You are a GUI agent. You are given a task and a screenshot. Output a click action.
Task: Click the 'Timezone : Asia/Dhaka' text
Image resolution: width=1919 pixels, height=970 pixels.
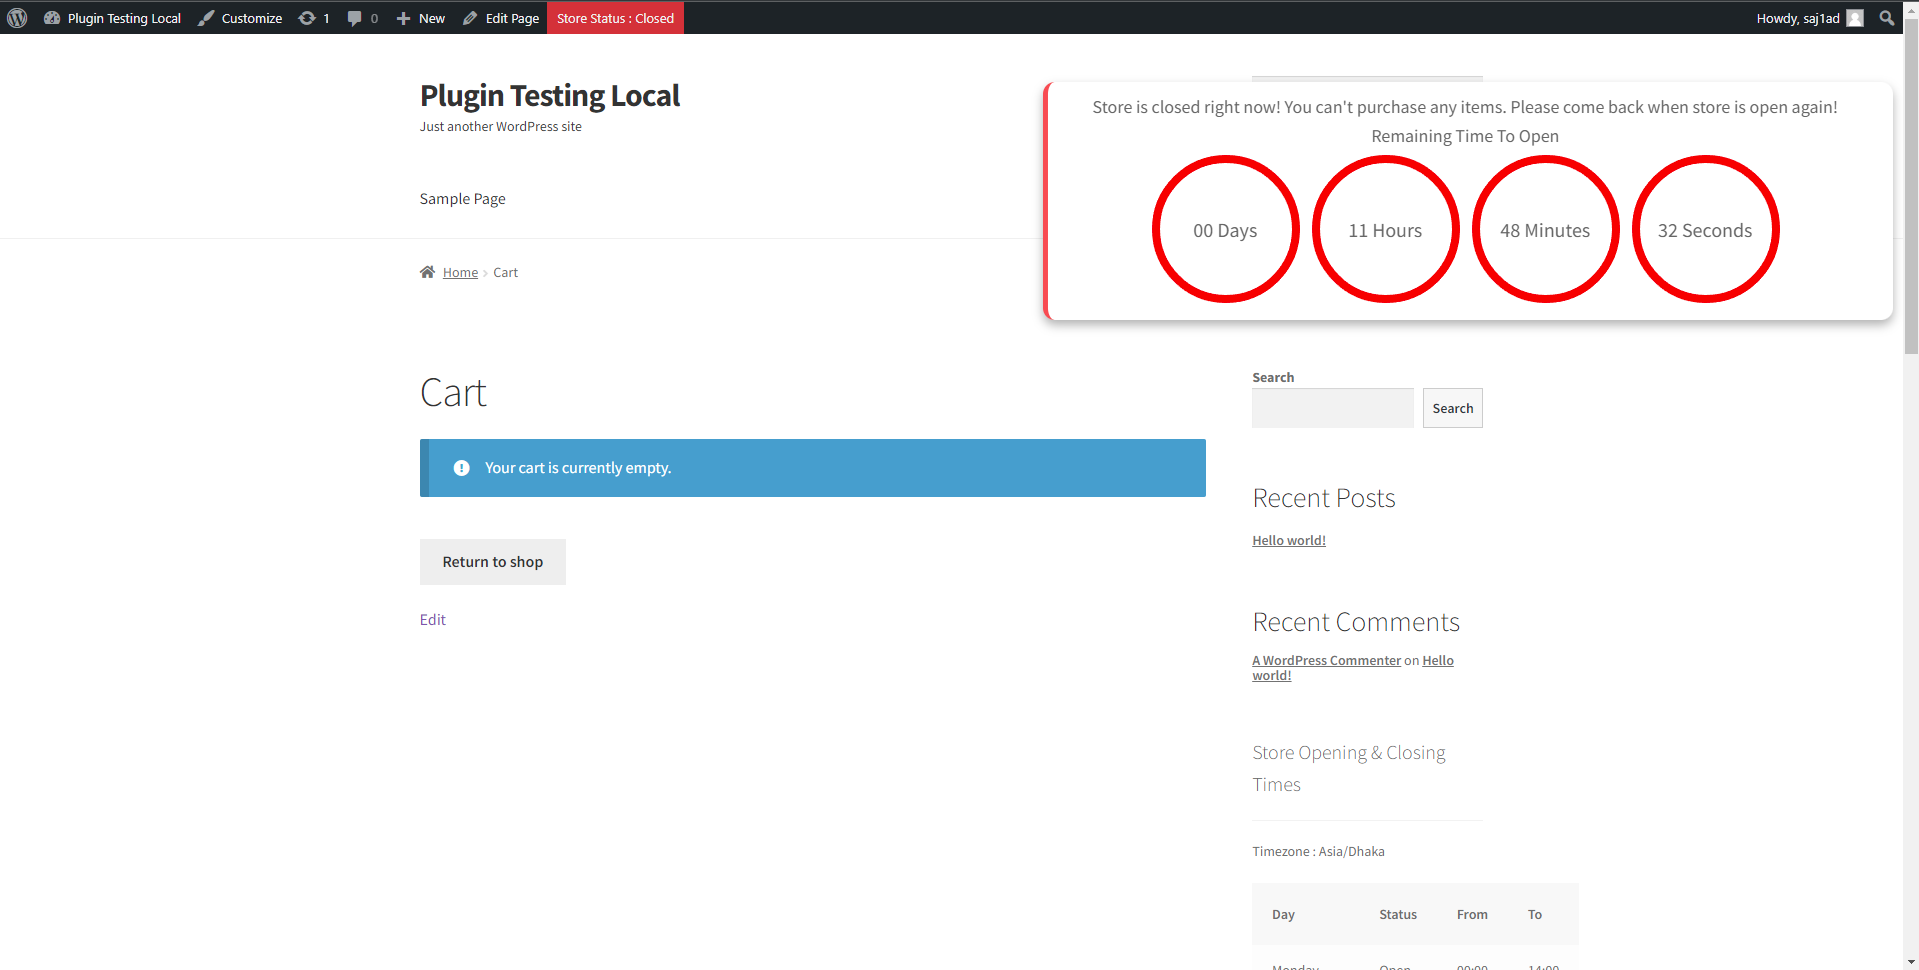click(1318, 852)
